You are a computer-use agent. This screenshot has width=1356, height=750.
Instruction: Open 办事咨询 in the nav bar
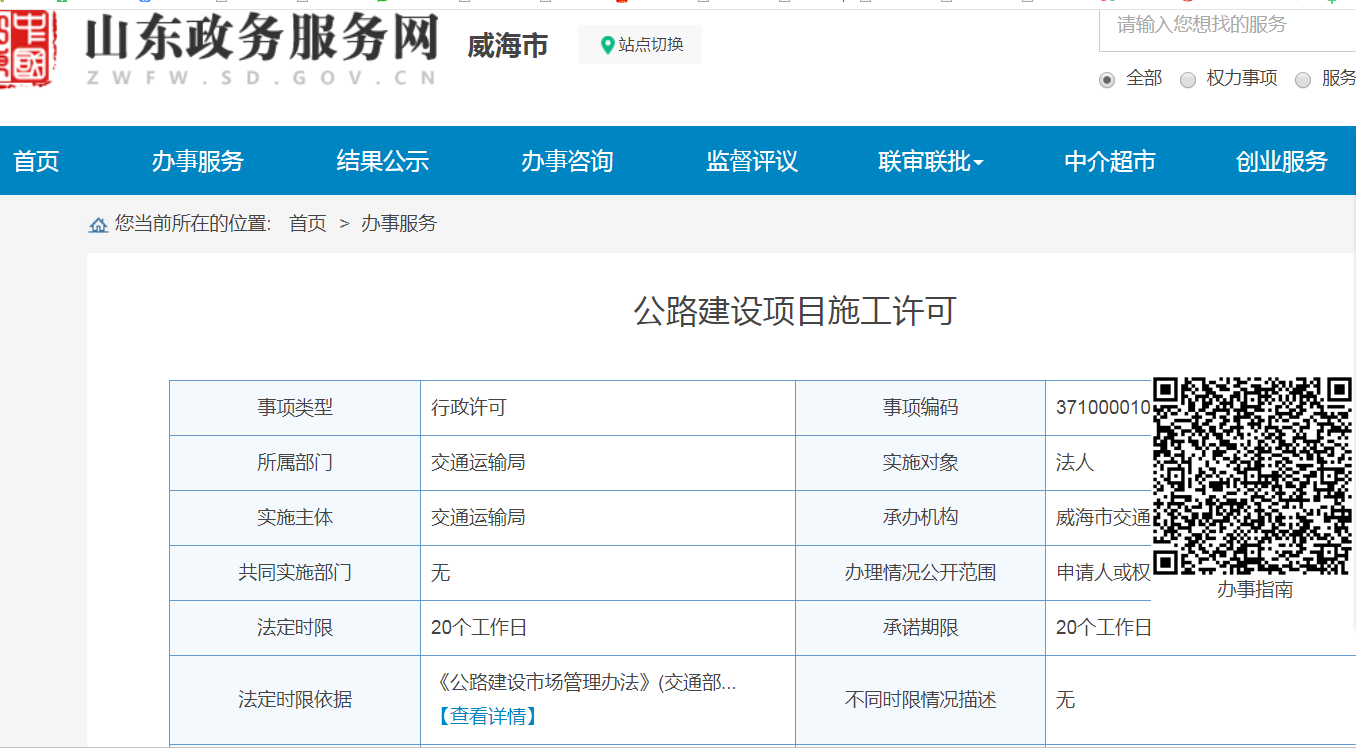pos(567,161)
